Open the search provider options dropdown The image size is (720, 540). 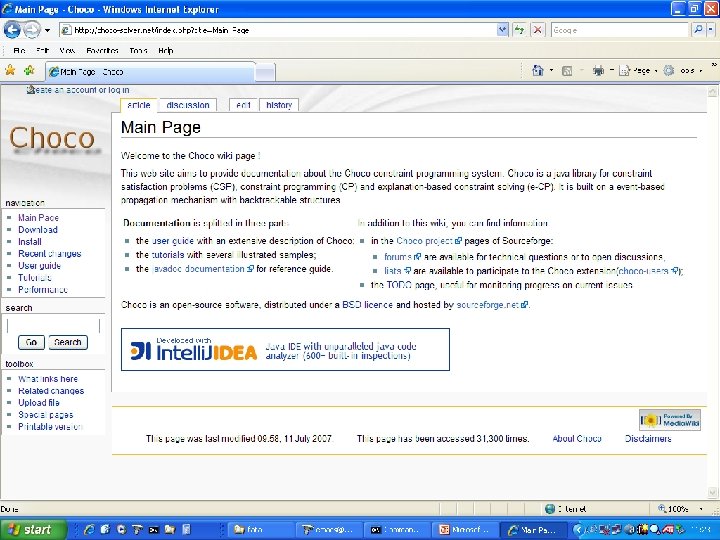(710, 30)
